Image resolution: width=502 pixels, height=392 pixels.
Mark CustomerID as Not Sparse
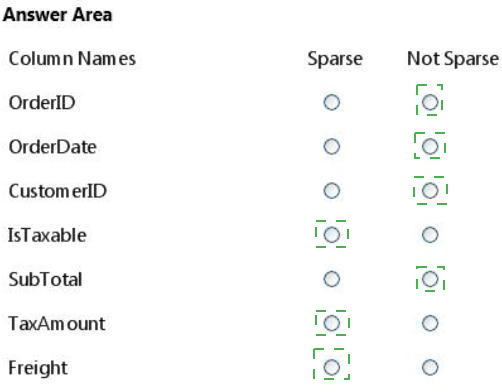click(x=430, y=191)
